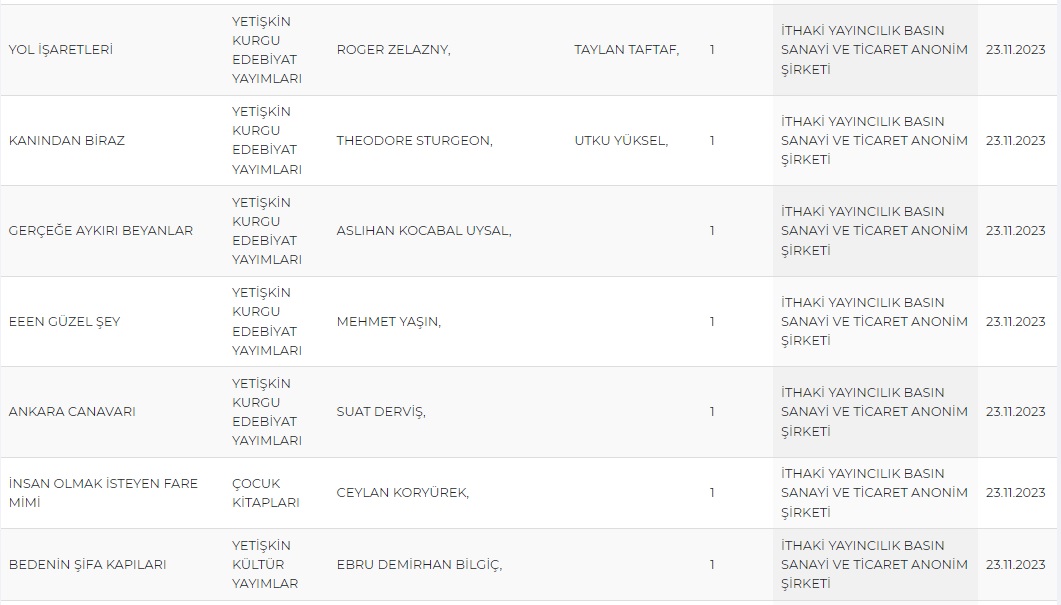Viewport: 1061px width, 605px height.
Task: Click the "BEDENİN ŞİFA KAPILARI" title
Action: click(x=87, y=564)
